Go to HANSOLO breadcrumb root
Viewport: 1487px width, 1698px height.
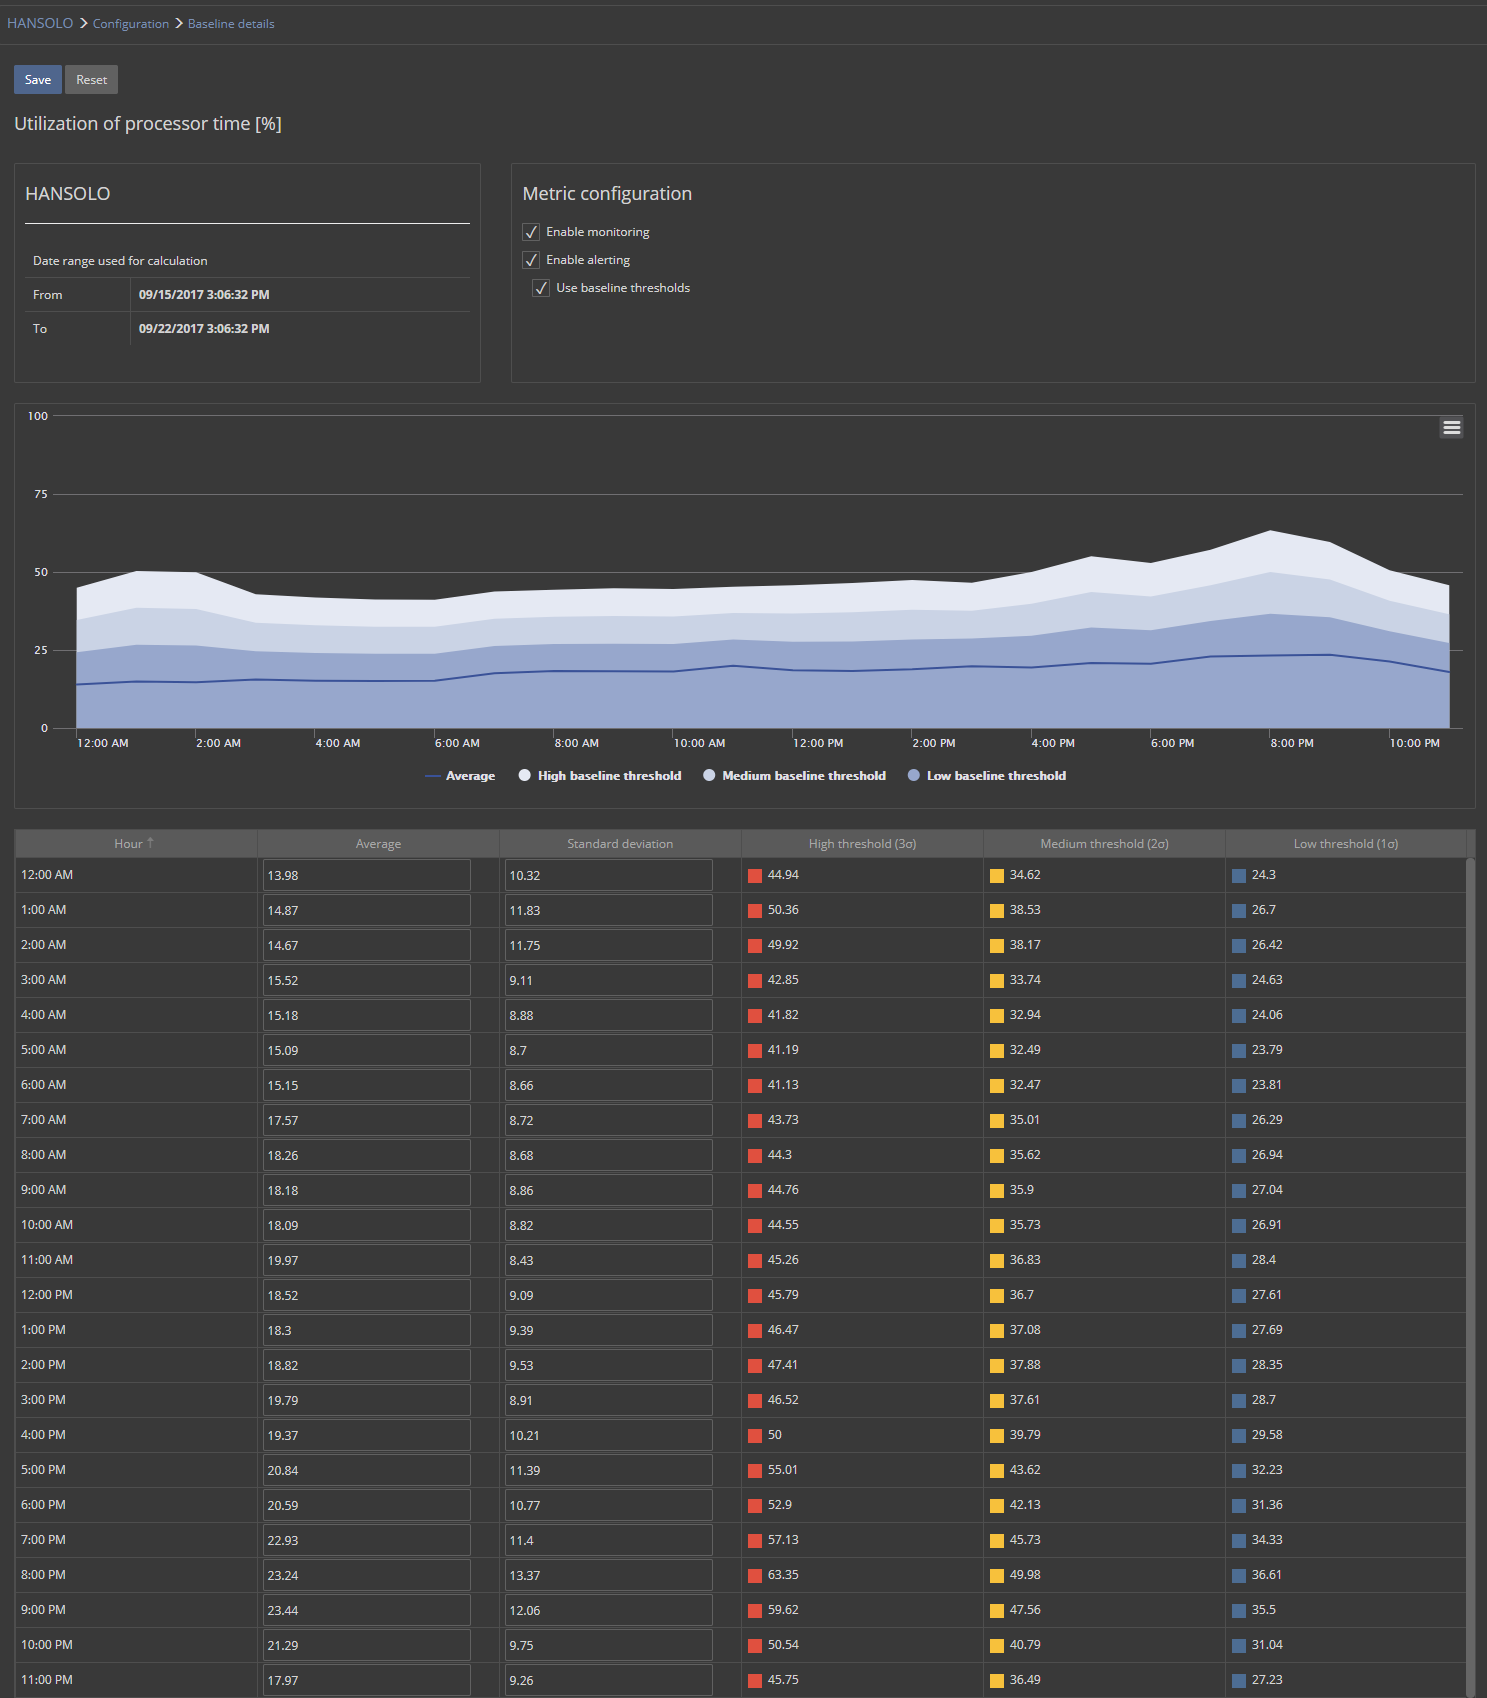click(40, 23)
